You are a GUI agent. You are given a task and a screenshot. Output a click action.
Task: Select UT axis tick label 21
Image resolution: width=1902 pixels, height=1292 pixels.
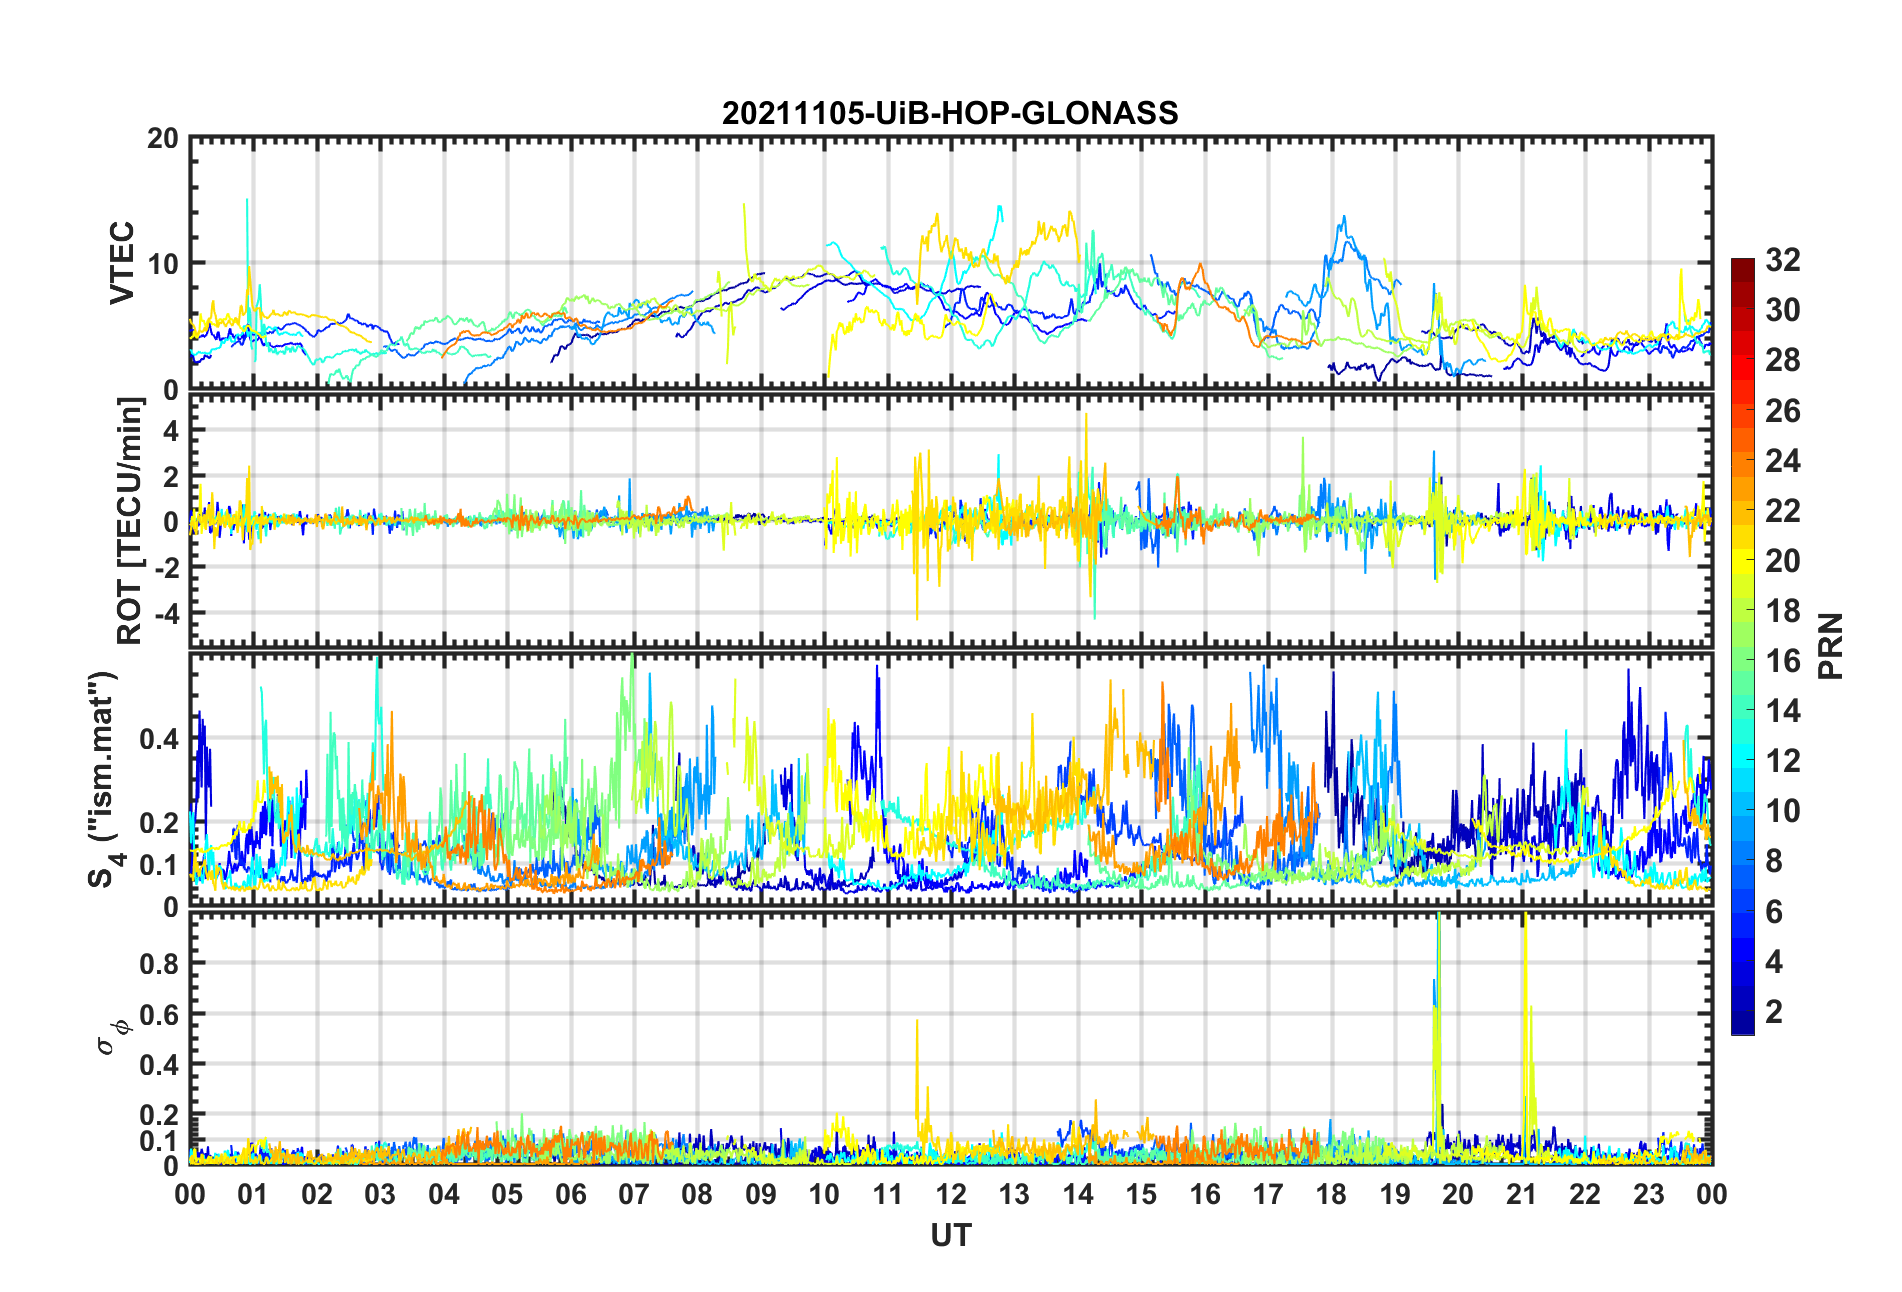(1522, 1194)
